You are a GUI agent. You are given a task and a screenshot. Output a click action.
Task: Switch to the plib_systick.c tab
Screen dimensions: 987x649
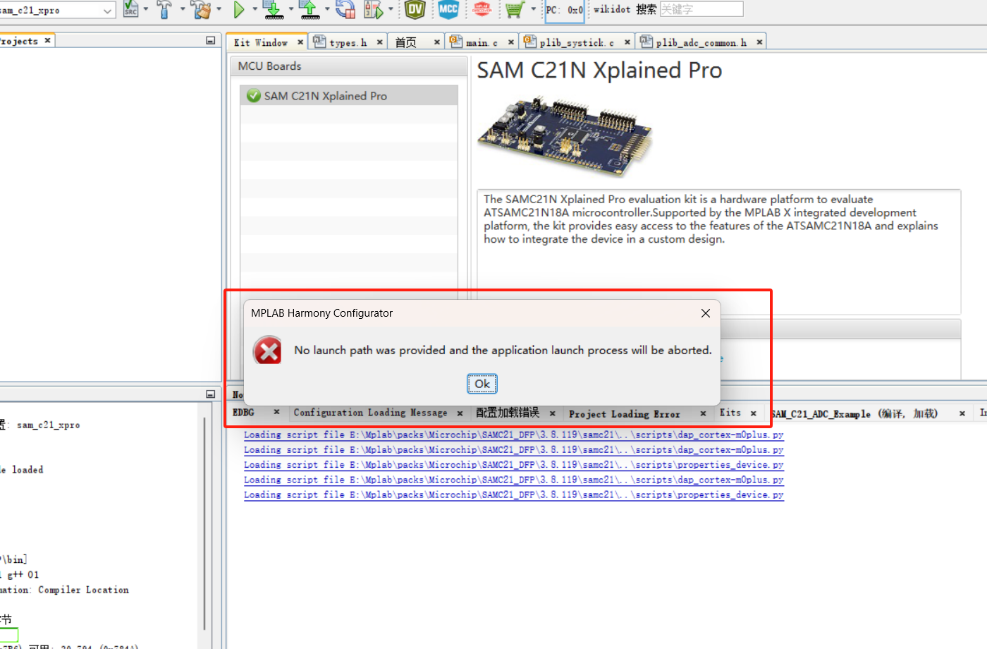pos(576,42)
